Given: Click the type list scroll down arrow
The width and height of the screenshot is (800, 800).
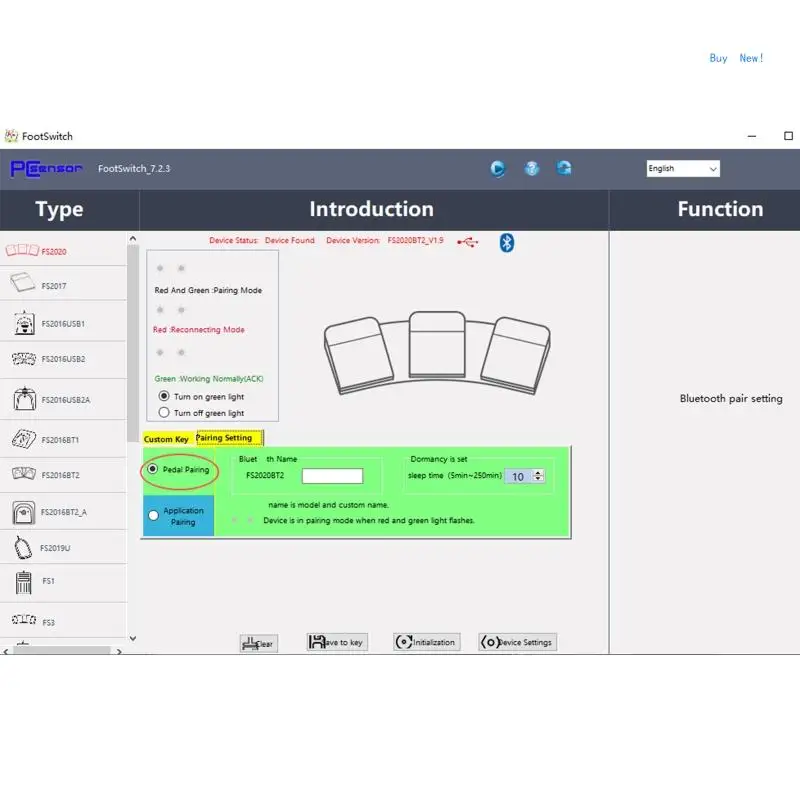Looking at the screenshot, I should point(133,638).
